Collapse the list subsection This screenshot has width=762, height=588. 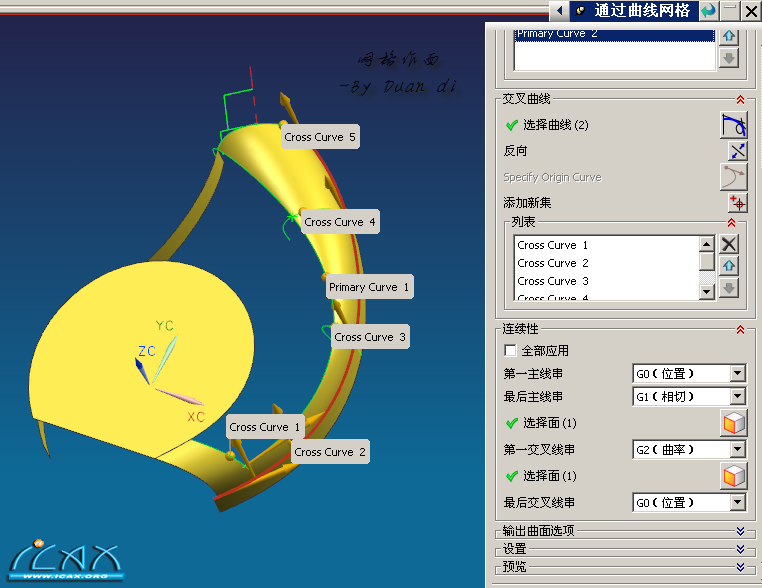pos(731,223)
